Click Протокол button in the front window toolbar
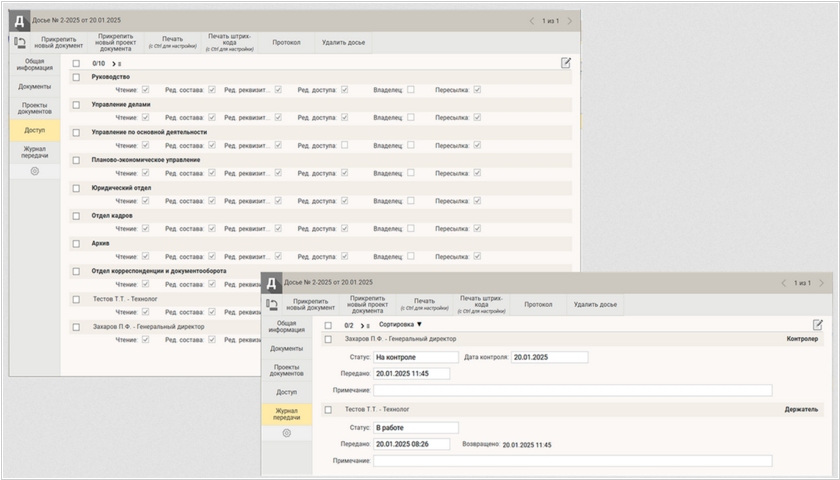Screen dimensions: 840x480 pos(538,304)
